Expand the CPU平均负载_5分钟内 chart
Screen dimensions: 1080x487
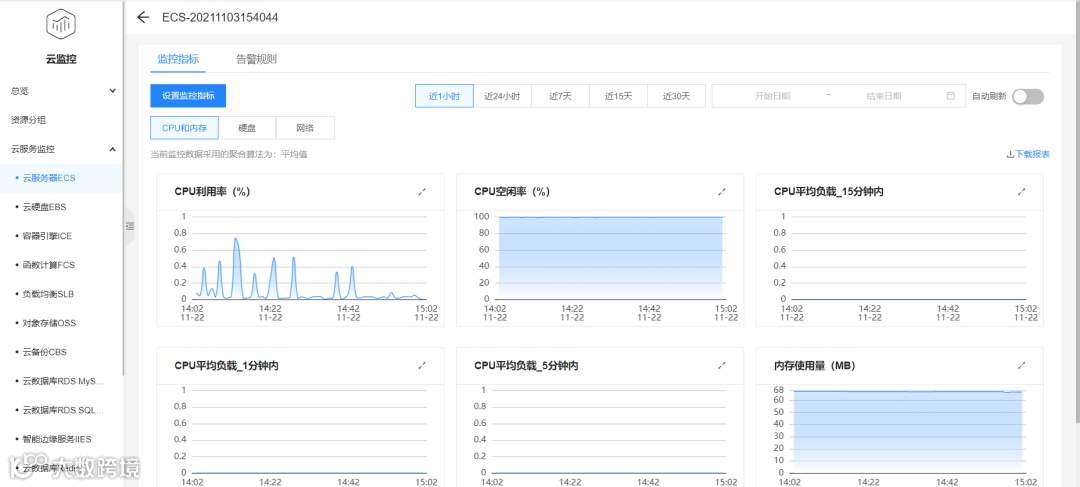point(722,366)
